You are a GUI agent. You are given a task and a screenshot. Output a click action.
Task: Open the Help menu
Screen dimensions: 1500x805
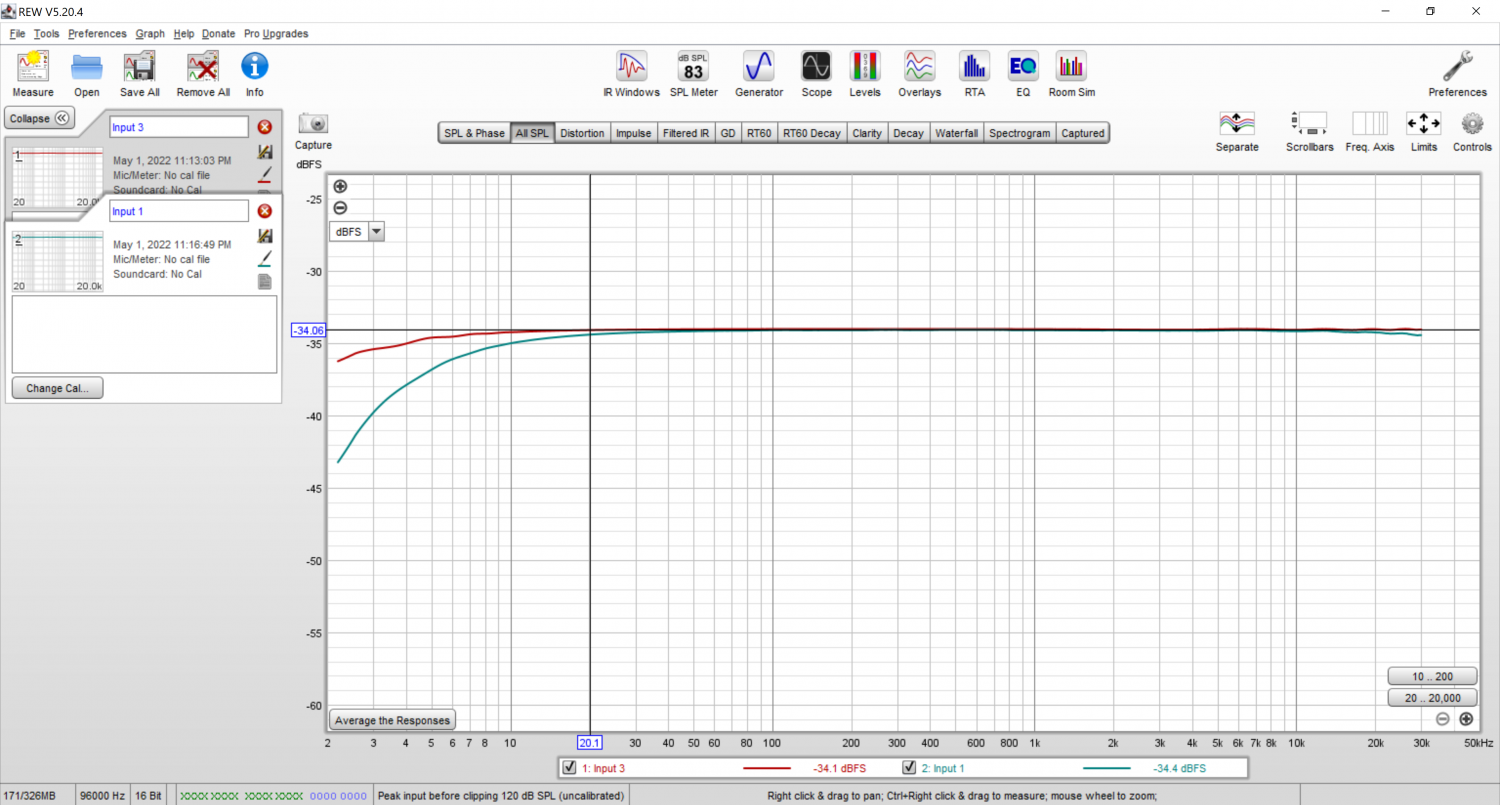[x=184, y=33]
